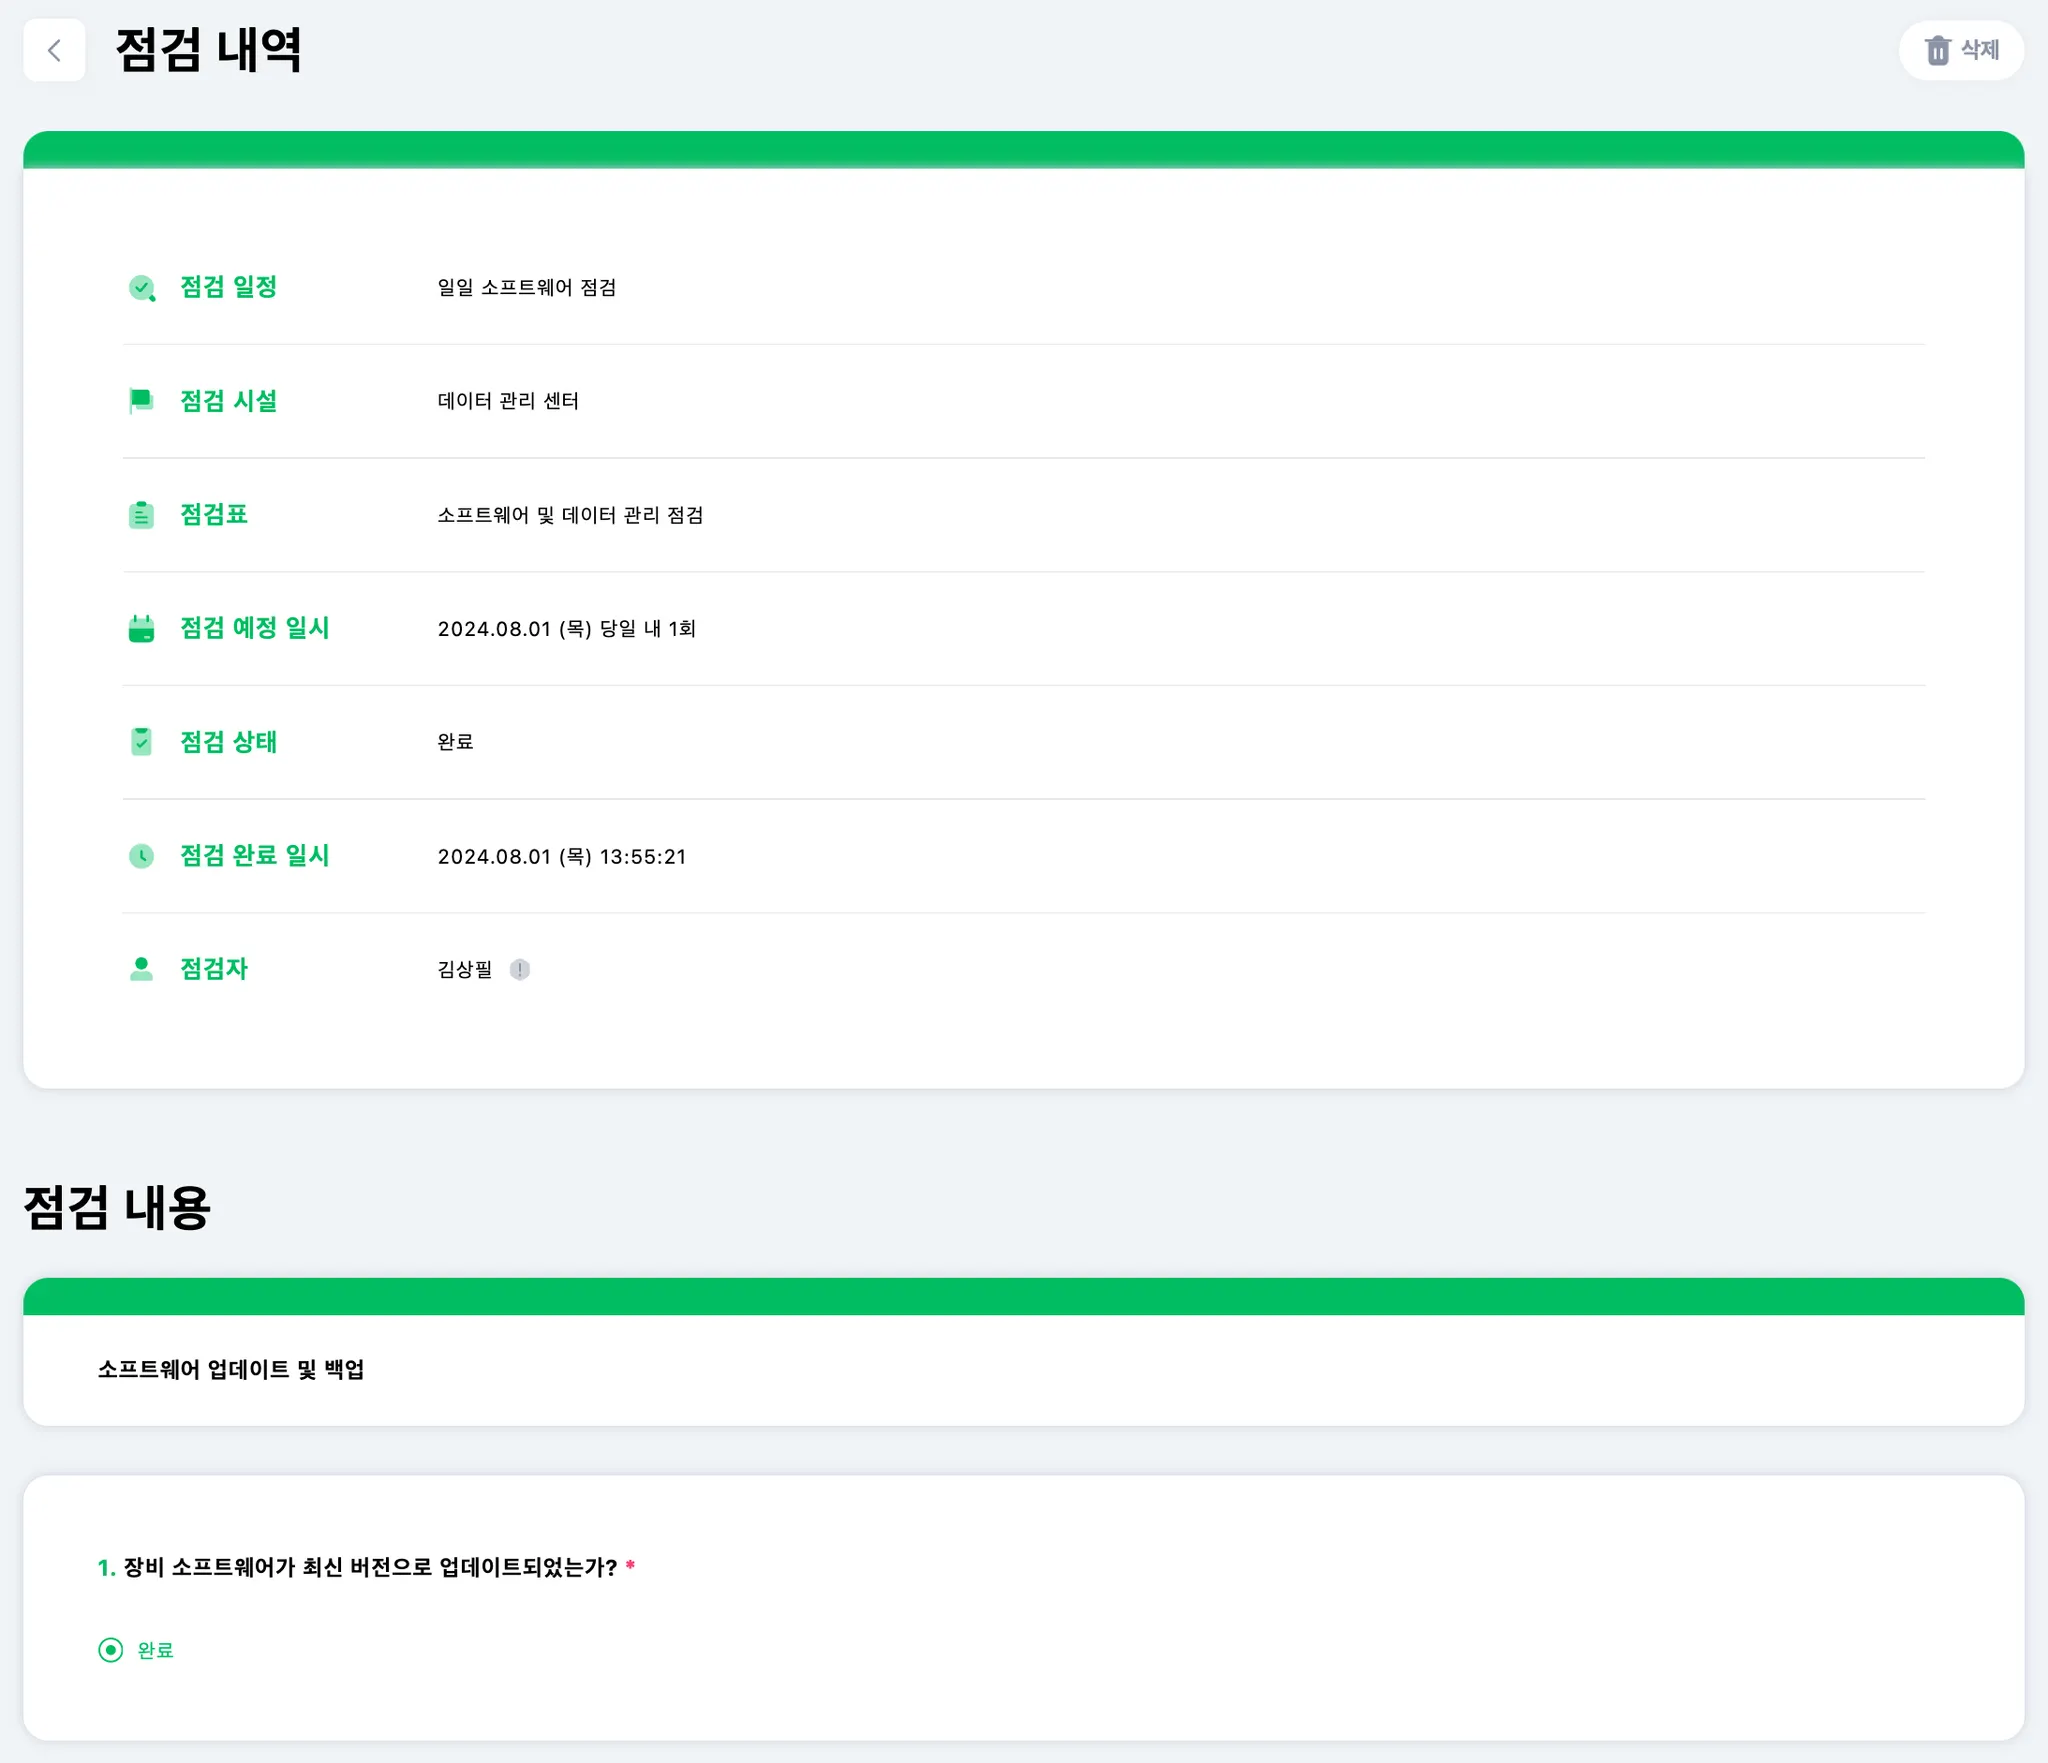
Task: Click the 소프트웨어 및 데이터 관리 점검 checklist name
Action: 570,515
